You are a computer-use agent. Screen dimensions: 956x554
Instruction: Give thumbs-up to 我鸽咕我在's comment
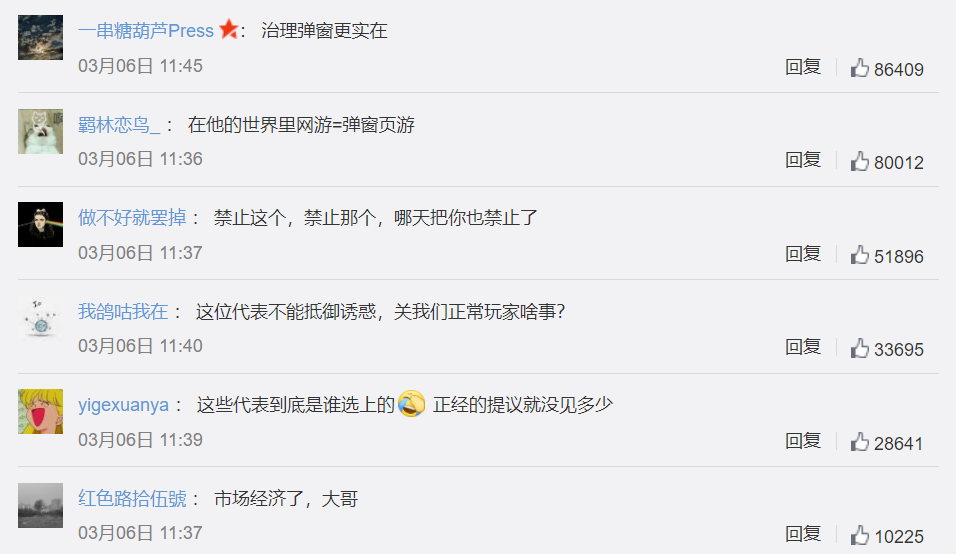[860, 348]
